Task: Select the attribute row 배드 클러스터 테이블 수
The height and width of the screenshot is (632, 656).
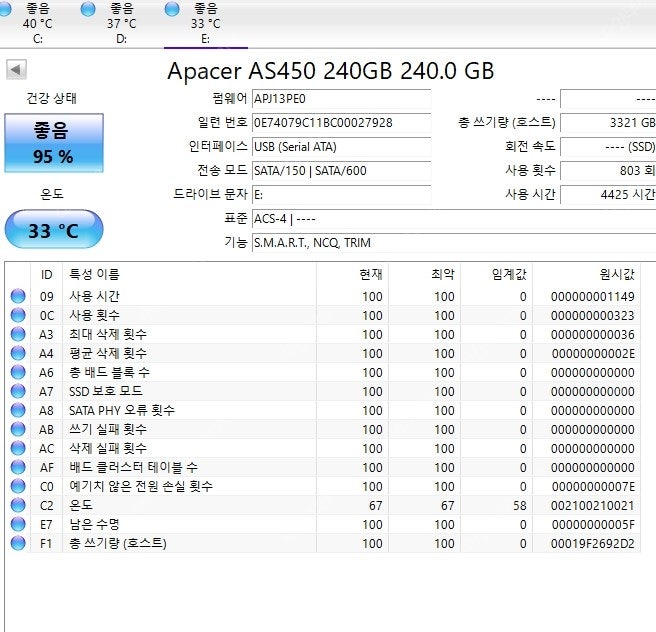Action: coord(323,467)
